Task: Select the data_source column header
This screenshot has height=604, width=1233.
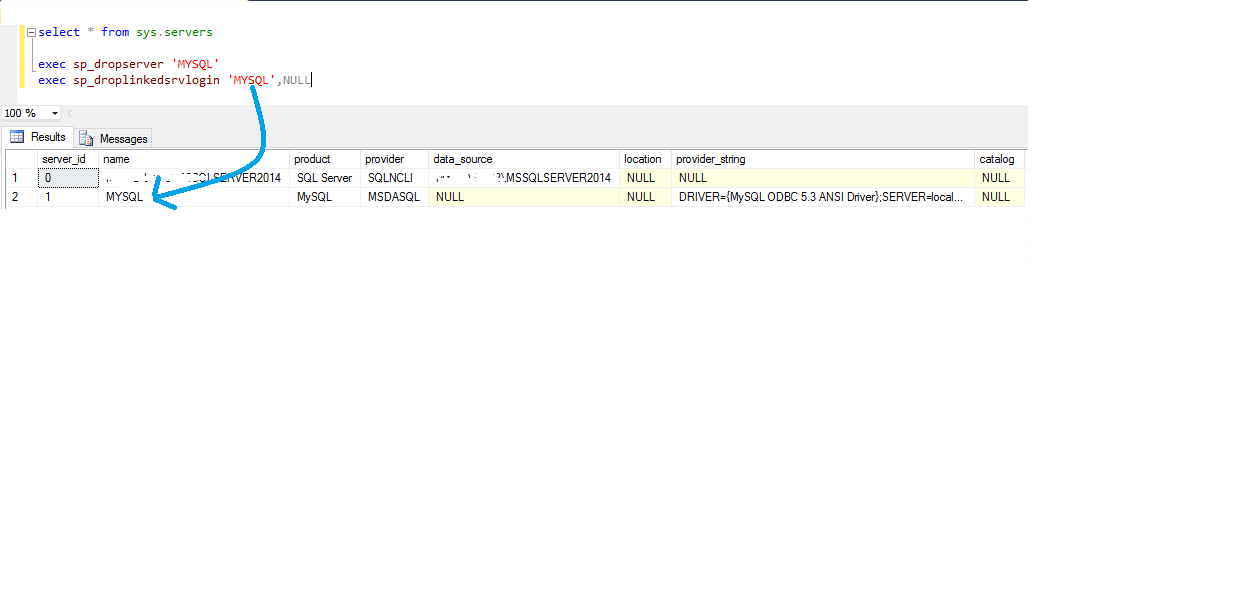Action: (462, 159)
